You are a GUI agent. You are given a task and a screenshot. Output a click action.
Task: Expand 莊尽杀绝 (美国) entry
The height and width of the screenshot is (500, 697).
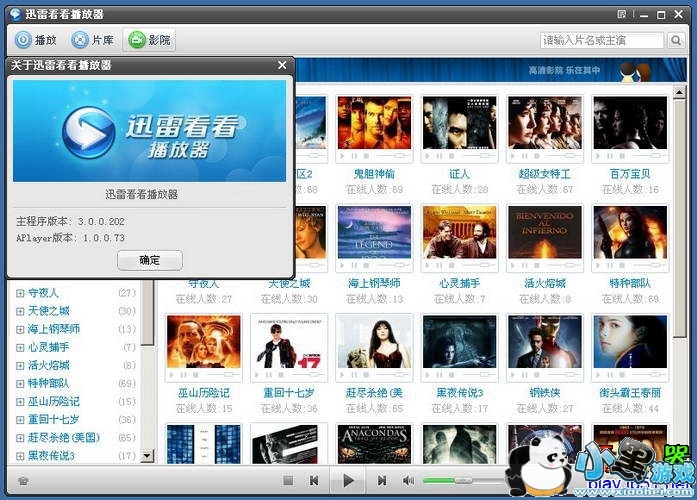20,438
